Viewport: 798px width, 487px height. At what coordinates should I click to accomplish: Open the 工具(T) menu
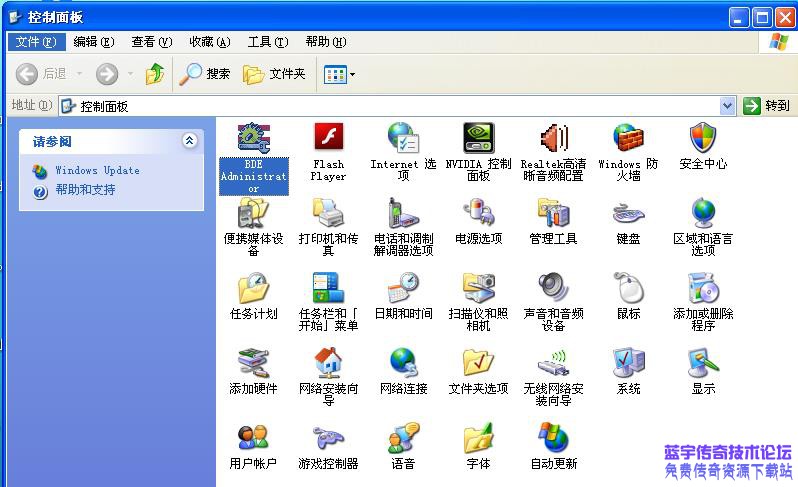pyautogui.click(x=267, y=42)
